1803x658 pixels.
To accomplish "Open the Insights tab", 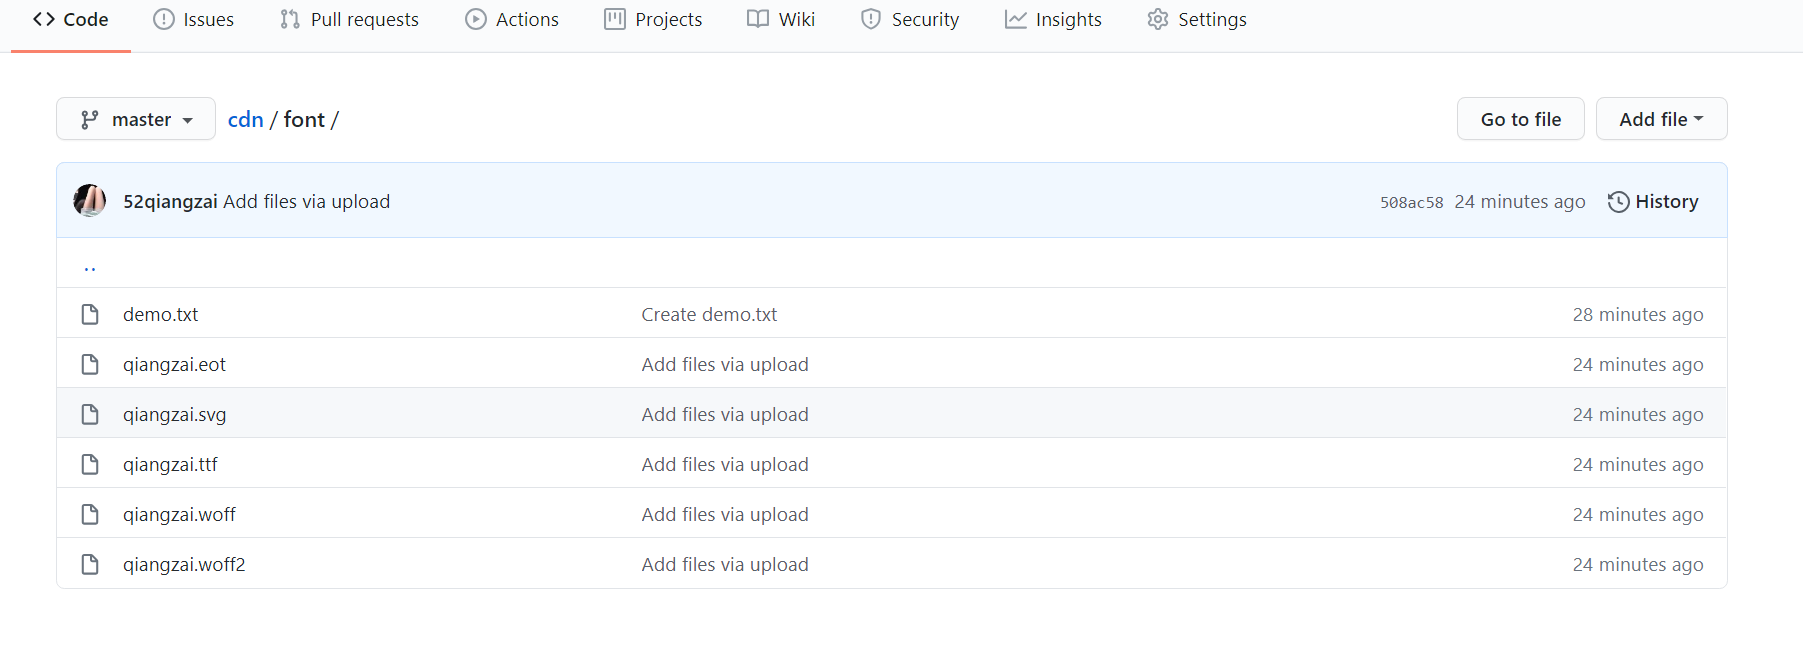I will [1053, 20].
